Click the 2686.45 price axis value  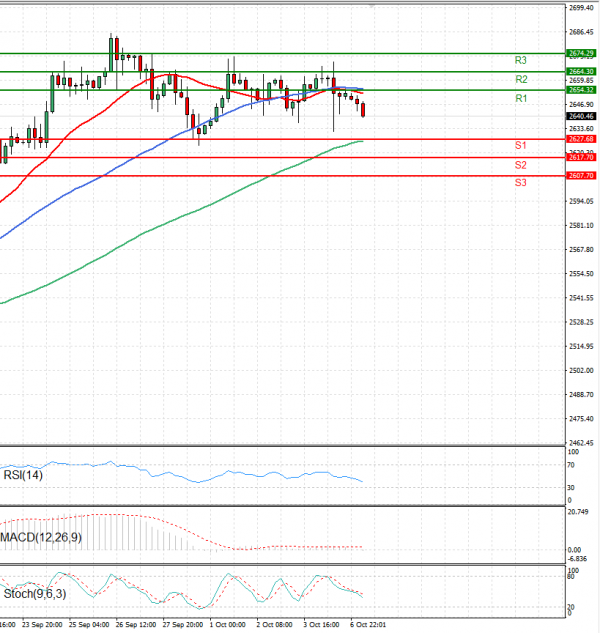[x=581, y=32]
